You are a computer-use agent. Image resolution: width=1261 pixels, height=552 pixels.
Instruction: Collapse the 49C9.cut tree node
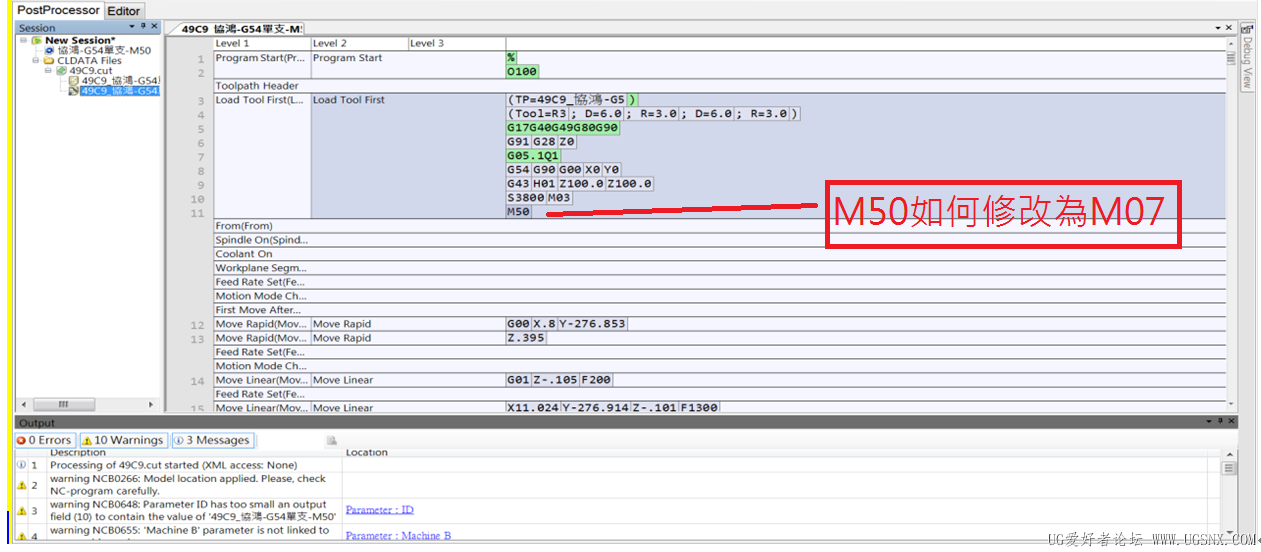pos(47,70)
